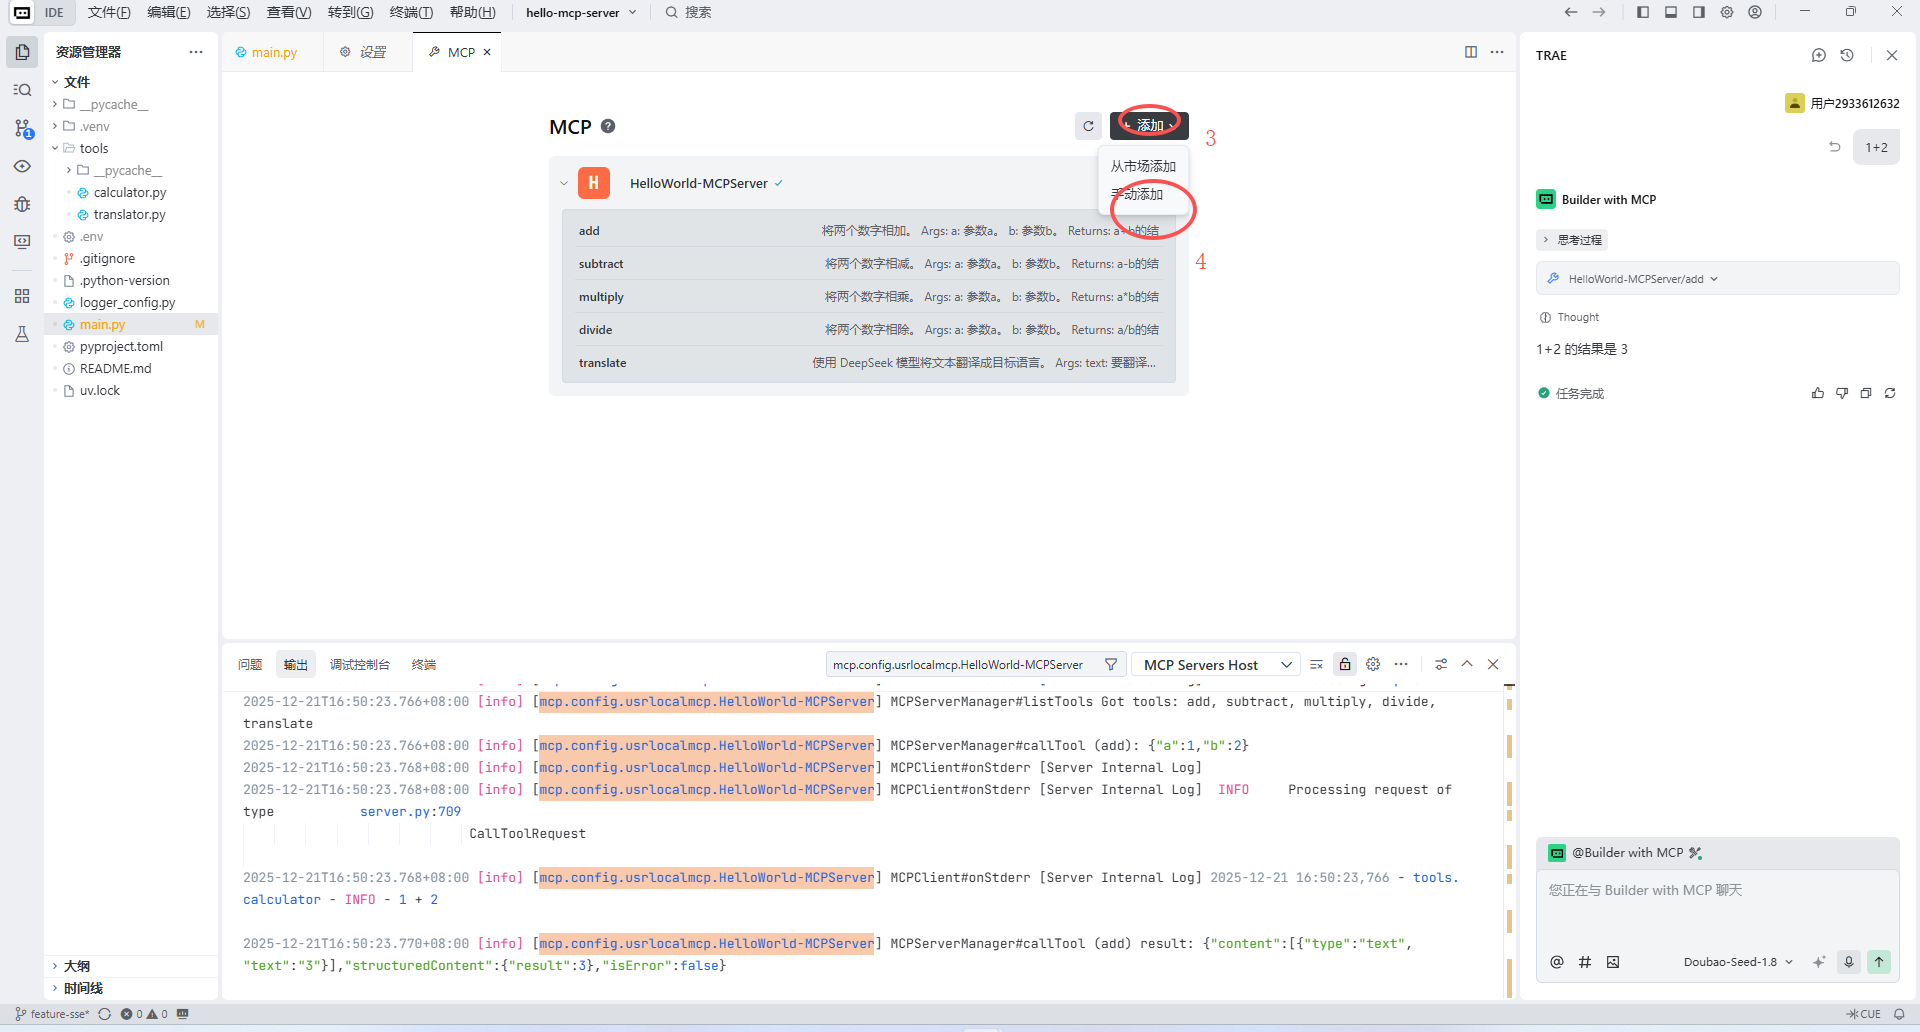This screenshot has height=1032, width=1920.
Task: Open the hello-mcp-server project dropdown
Action: [x=581, y=12]
